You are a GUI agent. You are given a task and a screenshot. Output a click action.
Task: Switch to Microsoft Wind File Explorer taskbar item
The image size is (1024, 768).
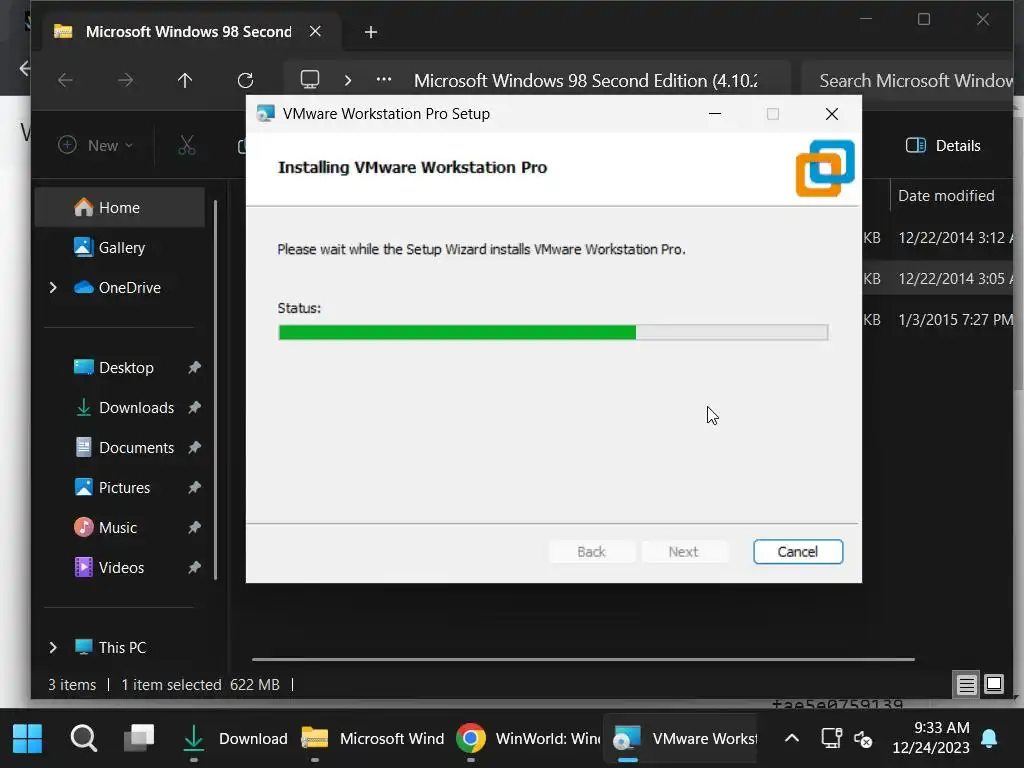[x=372, y=738]
